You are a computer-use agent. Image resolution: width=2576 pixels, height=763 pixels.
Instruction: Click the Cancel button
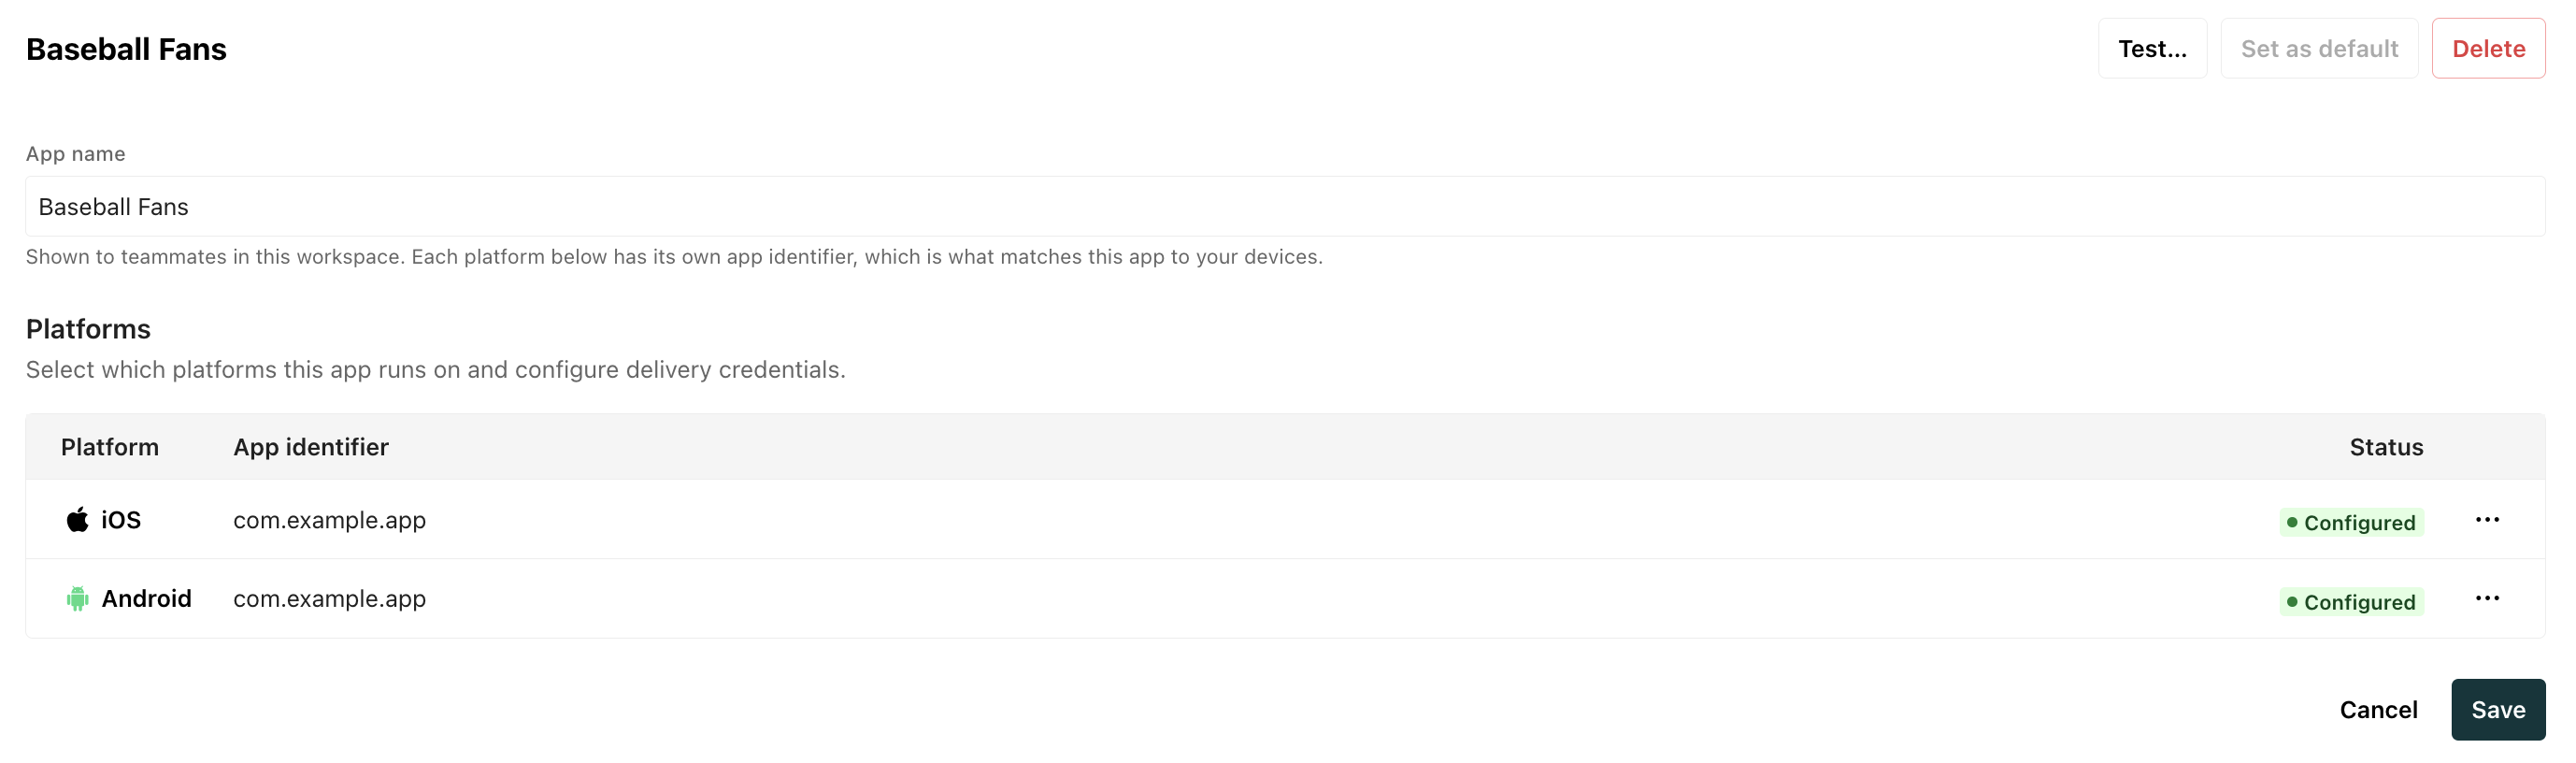pos(2378,709)
